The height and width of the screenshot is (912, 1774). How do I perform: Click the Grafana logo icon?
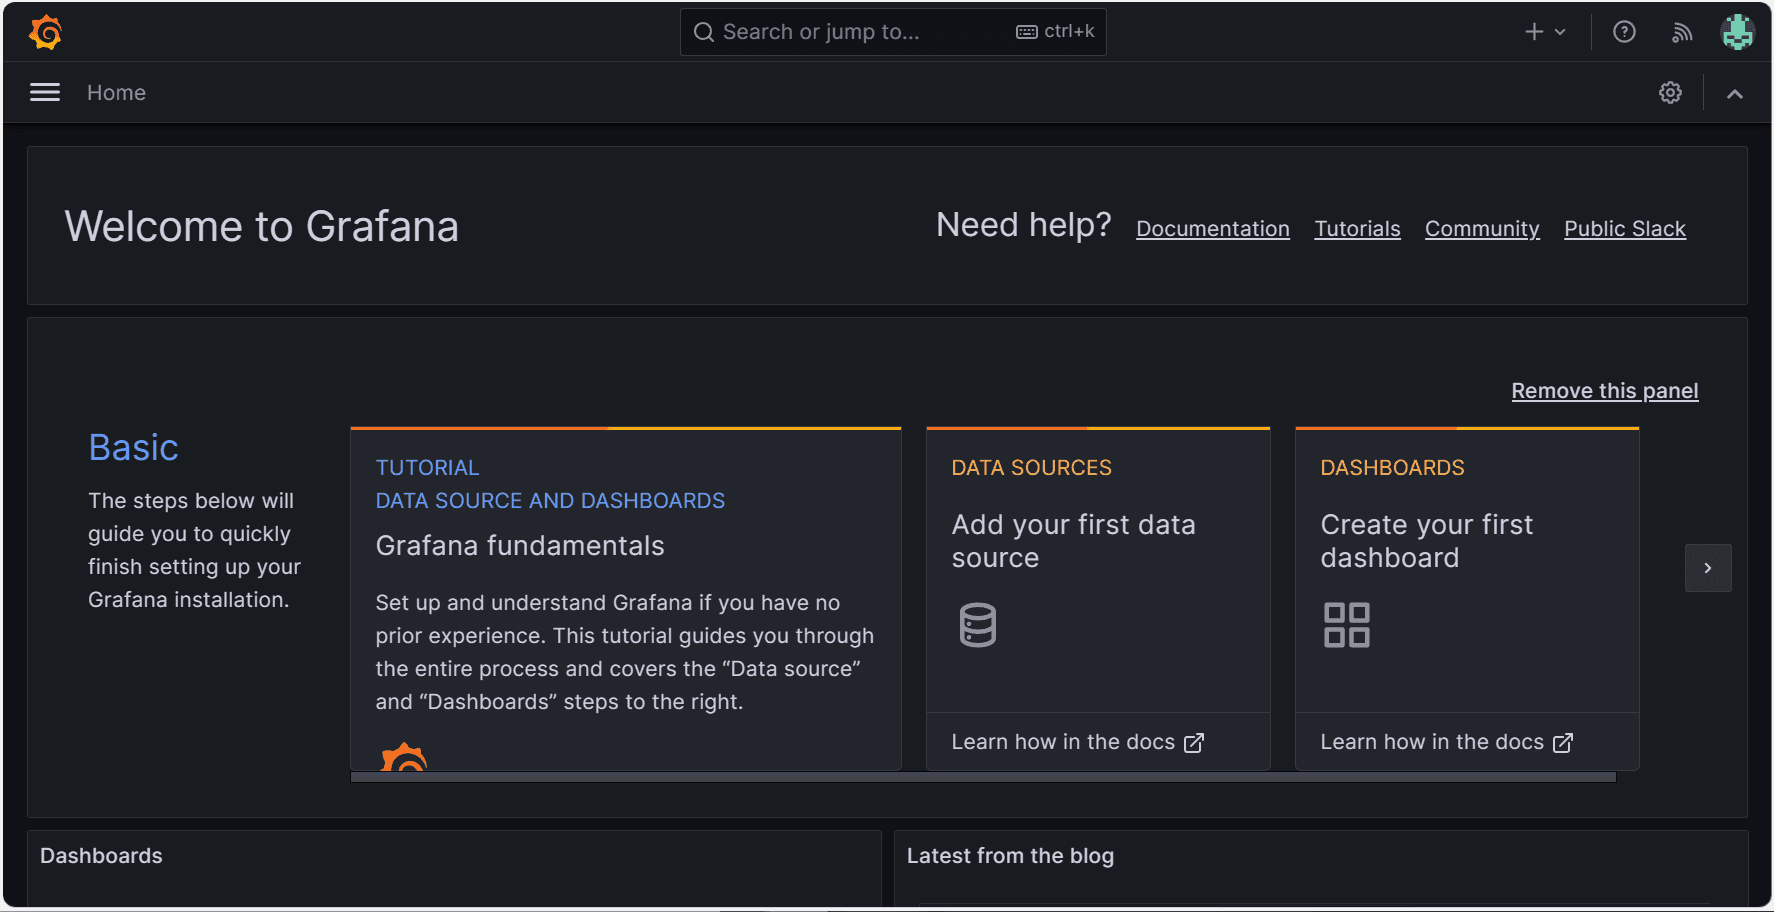(x=46, y=32)
